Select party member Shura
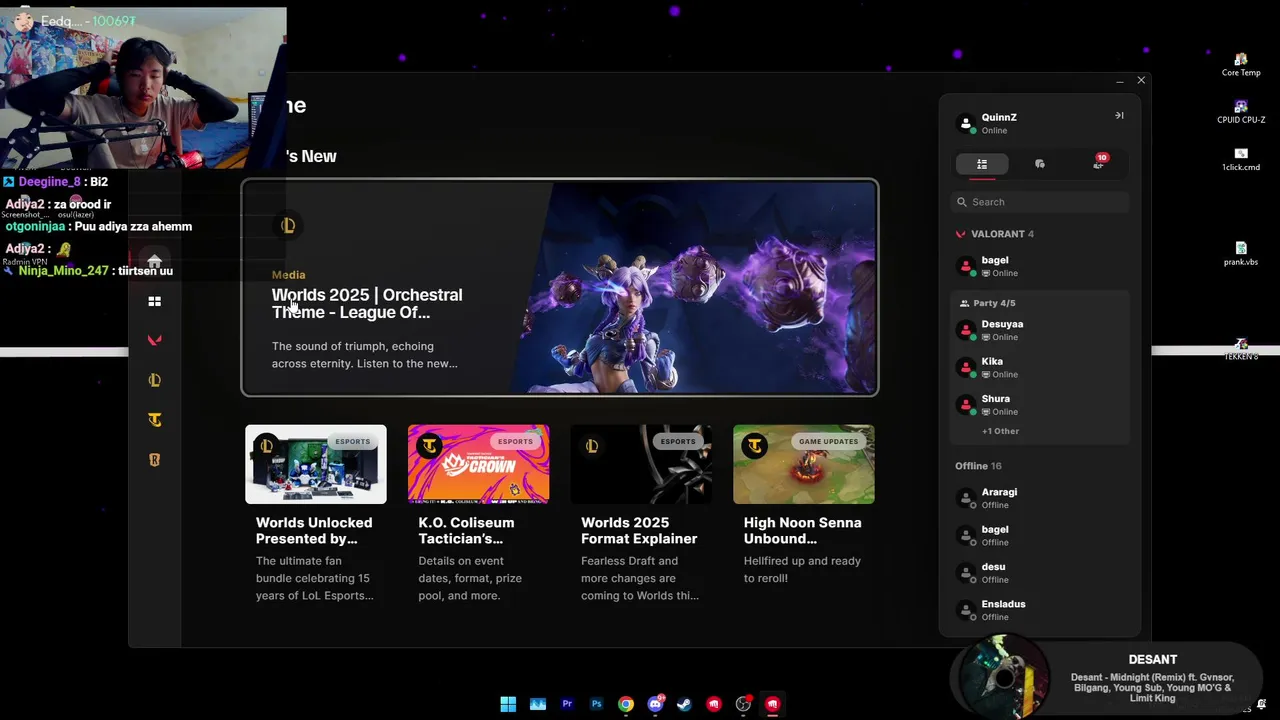The height and width of the screenshot is (720, 1280). point(1040,405)
